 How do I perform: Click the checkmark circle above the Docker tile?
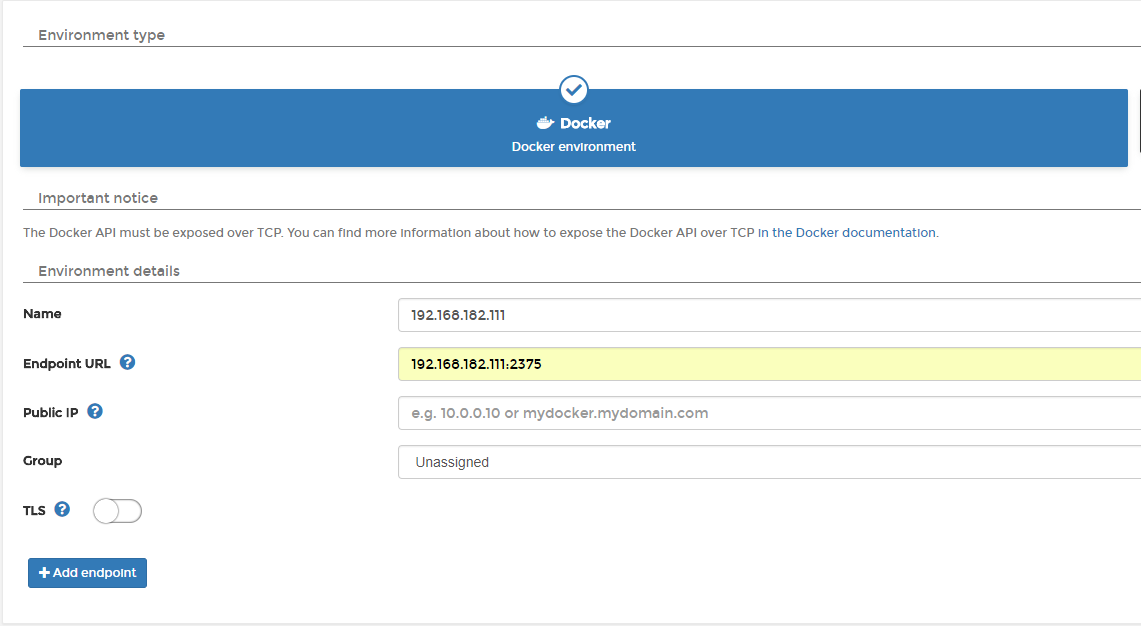pyautogui.click(x=574, y=89)
